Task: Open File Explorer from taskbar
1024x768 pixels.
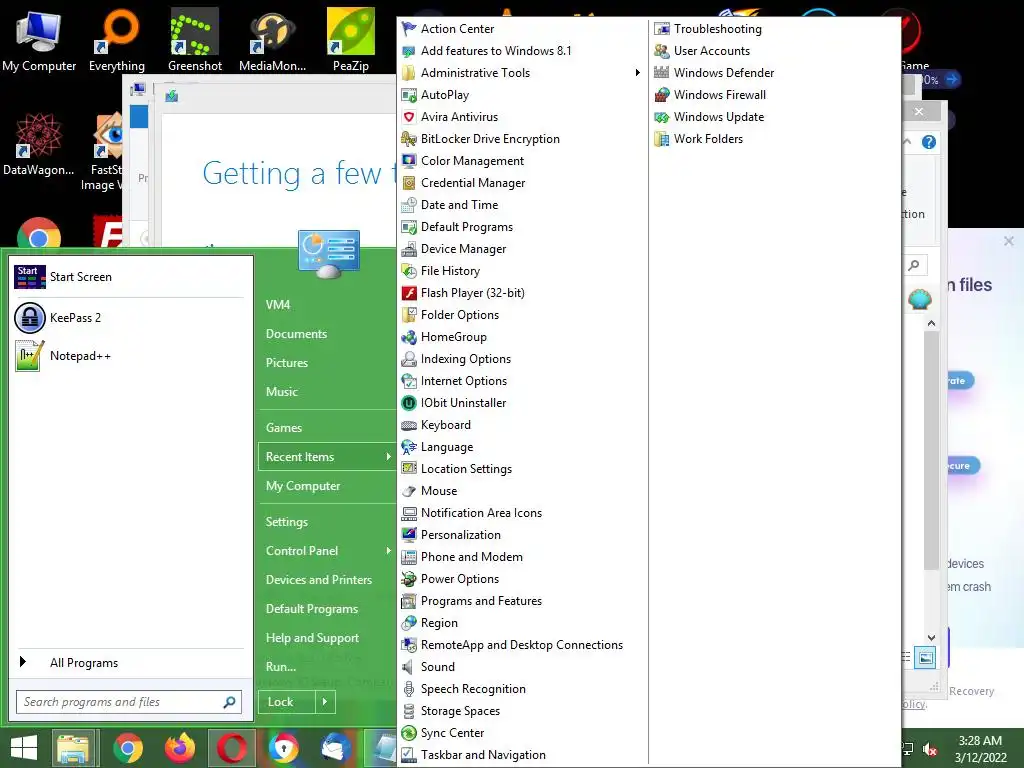Action: [x=74, y=748]
